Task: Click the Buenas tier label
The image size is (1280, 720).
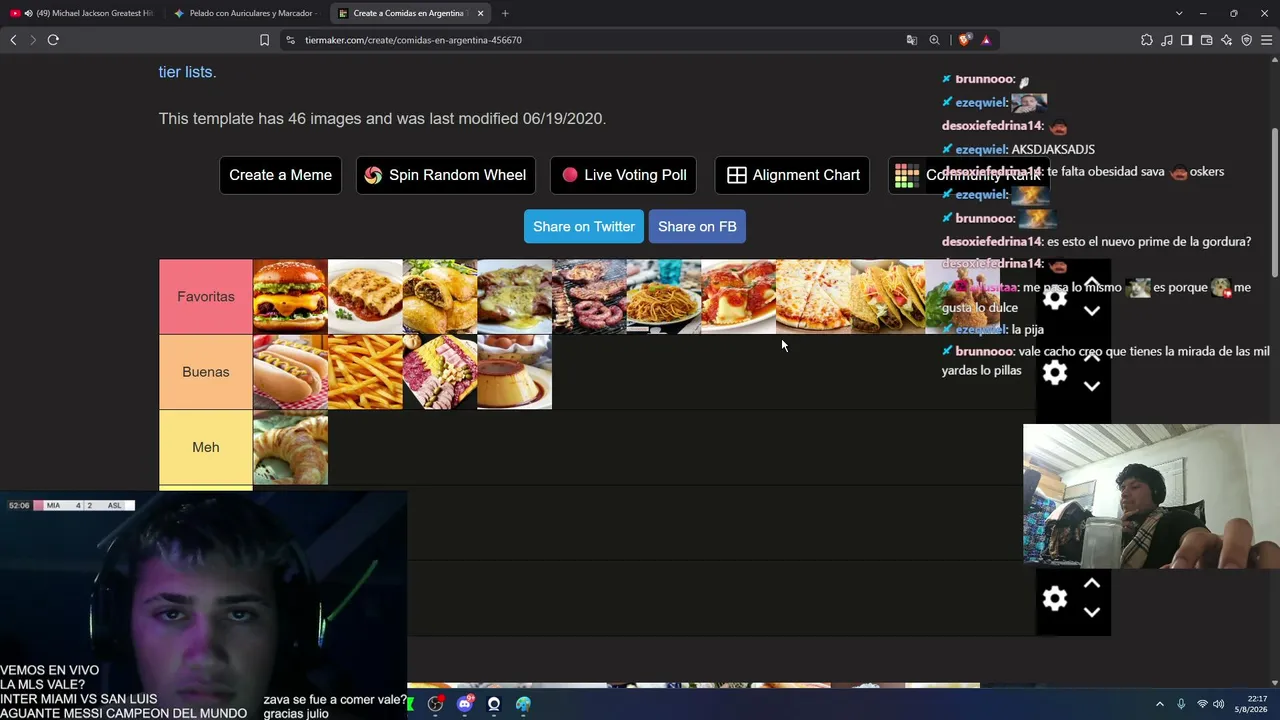Action: pos(205,372)
